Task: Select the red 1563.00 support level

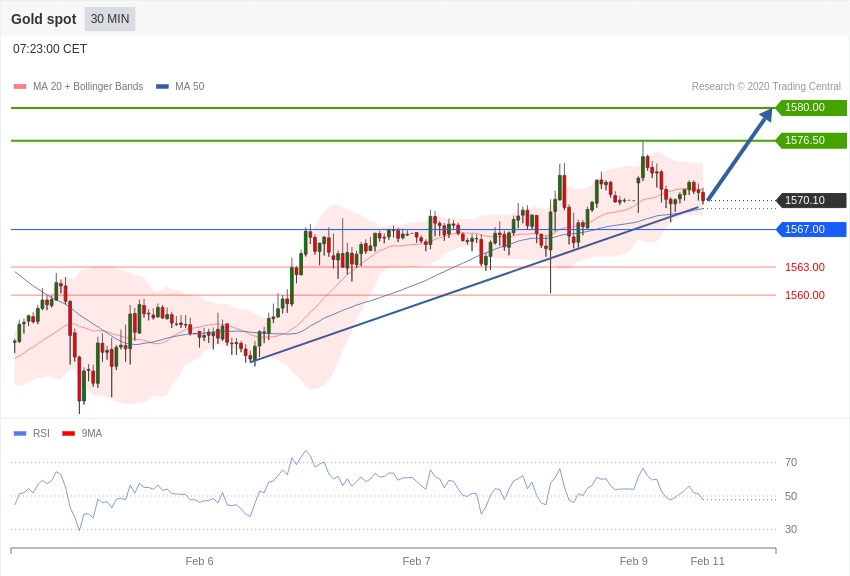Action: [x=804, y=267]
